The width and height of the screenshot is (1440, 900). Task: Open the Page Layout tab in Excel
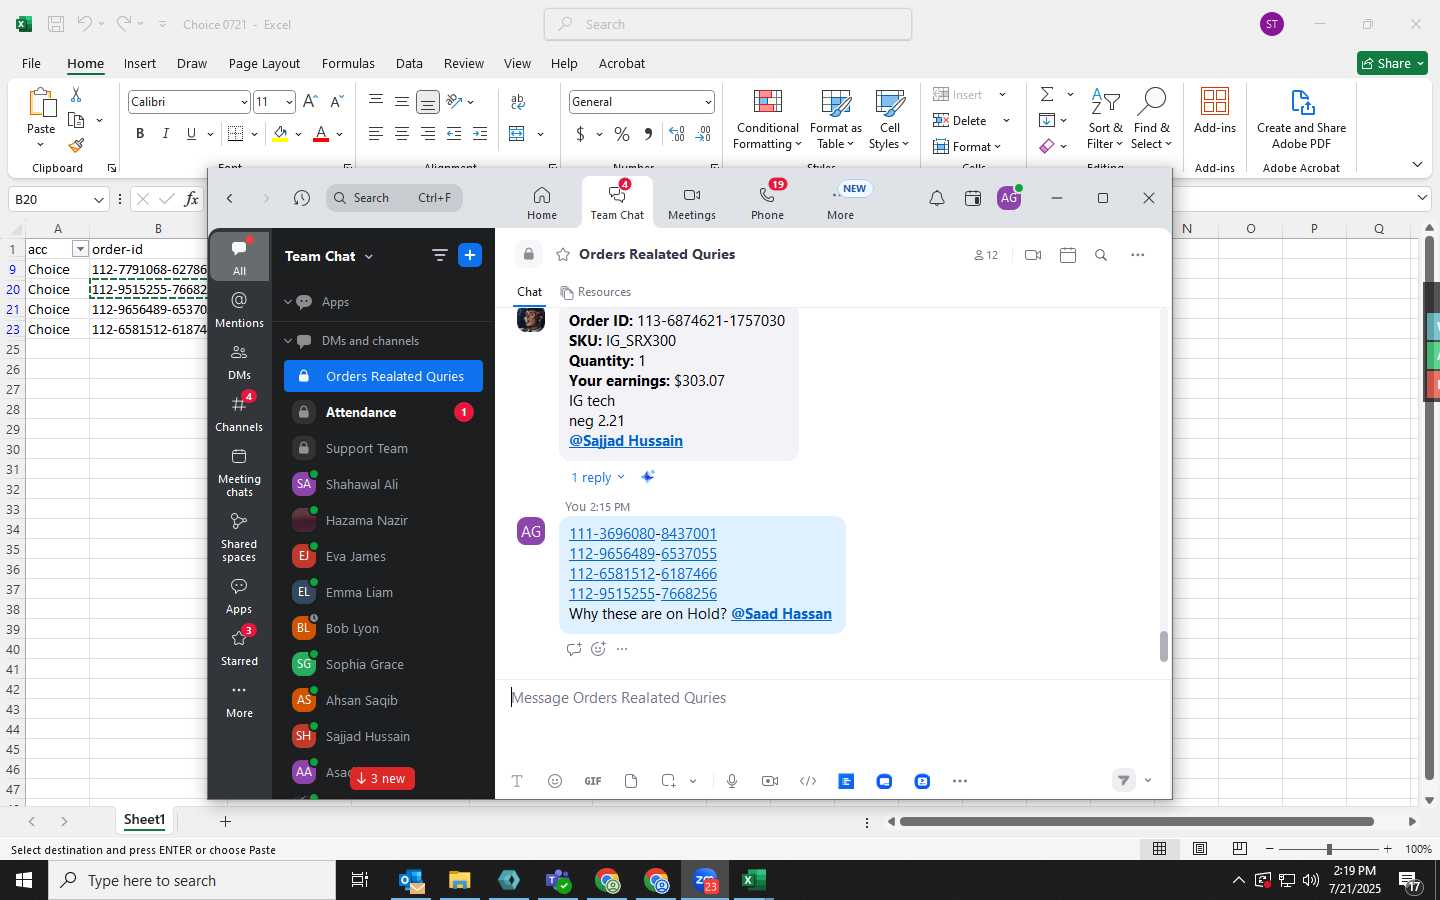point(264,63)
